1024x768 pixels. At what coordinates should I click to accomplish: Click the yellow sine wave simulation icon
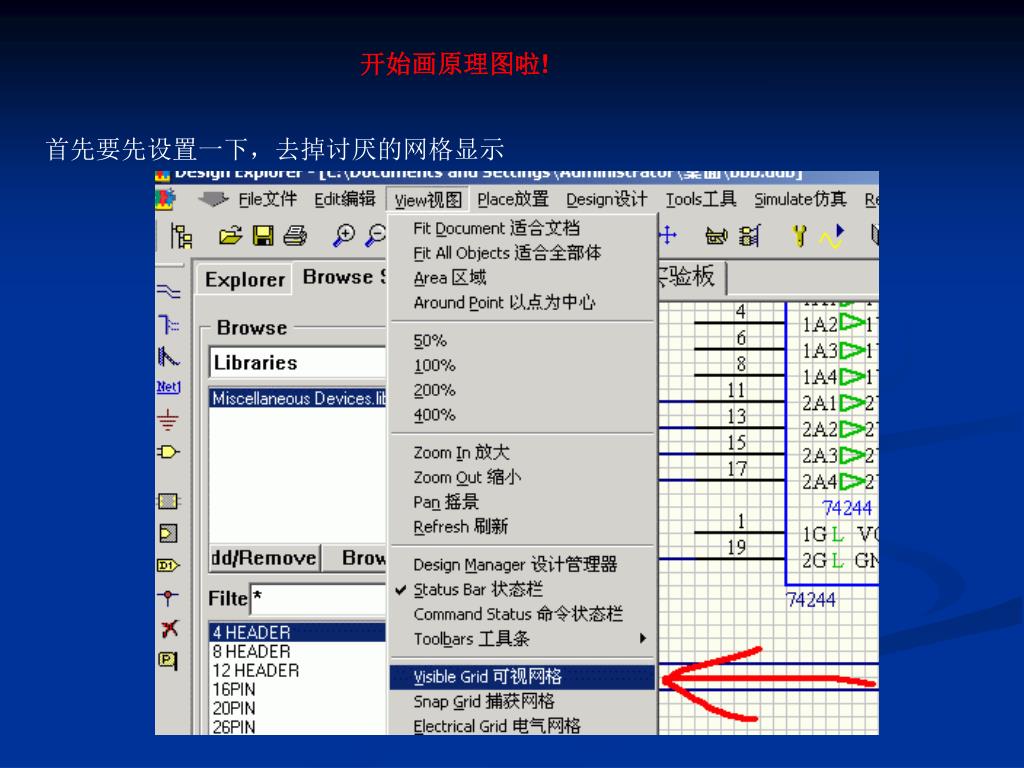pos(832,236)
